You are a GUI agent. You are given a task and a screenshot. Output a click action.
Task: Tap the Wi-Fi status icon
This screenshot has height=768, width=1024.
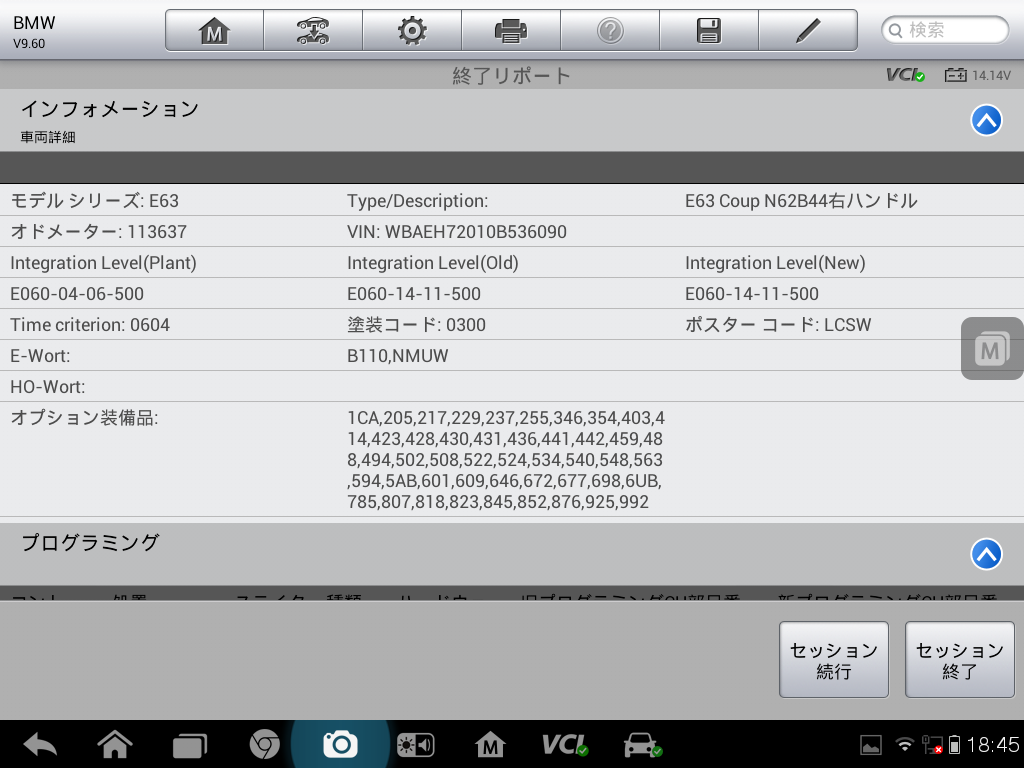[904, 744]
